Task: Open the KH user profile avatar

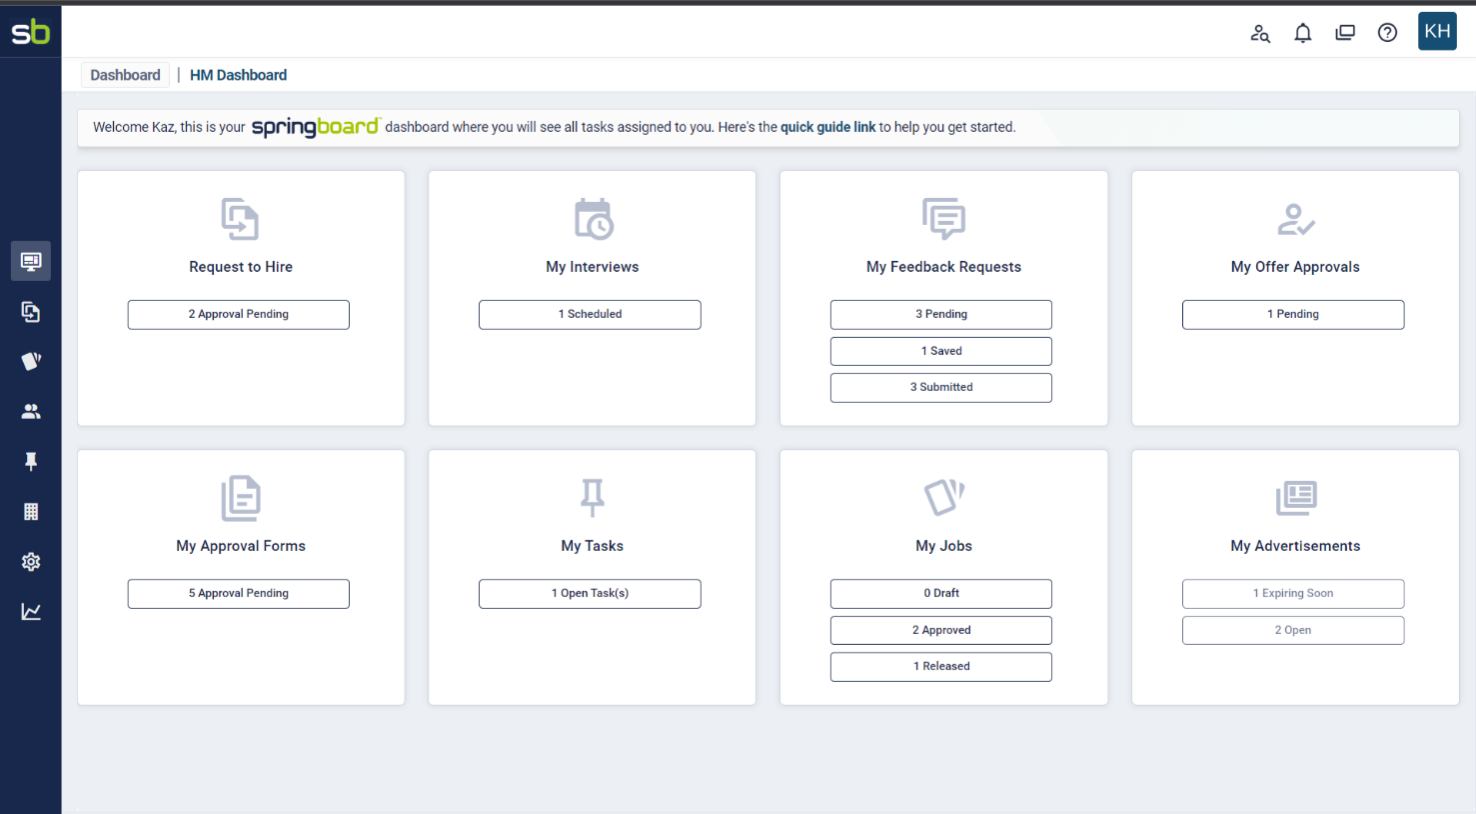Action: tap(1437, 31)
